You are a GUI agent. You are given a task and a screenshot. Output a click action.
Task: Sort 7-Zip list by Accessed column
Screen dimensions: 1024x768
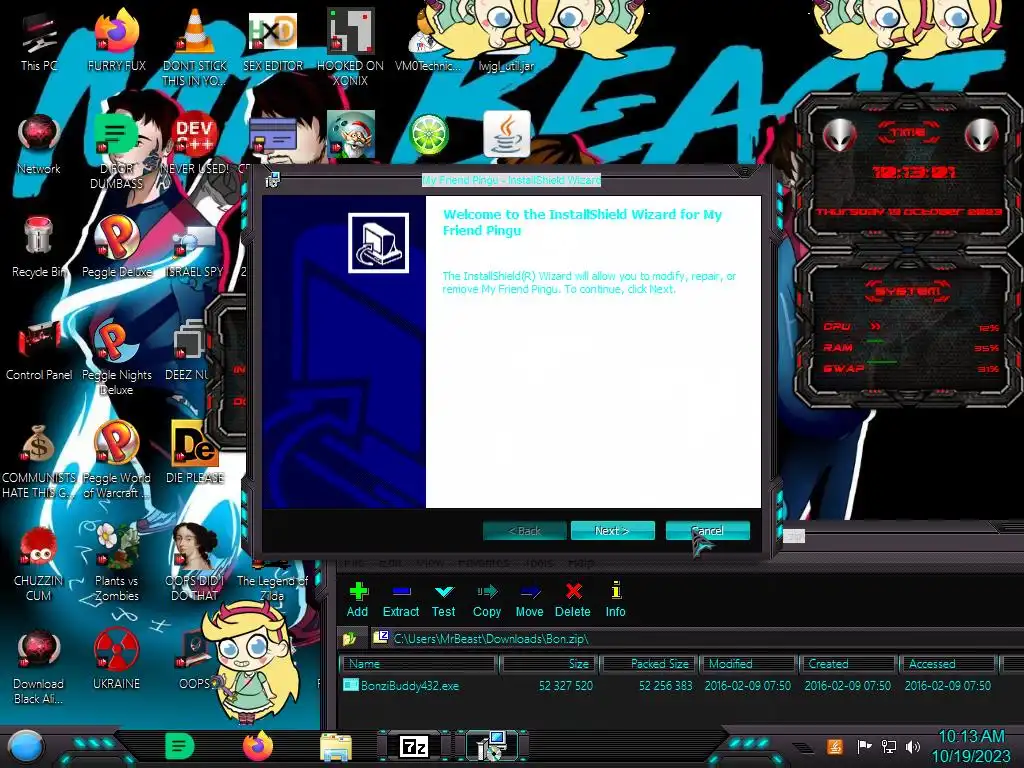950,664
